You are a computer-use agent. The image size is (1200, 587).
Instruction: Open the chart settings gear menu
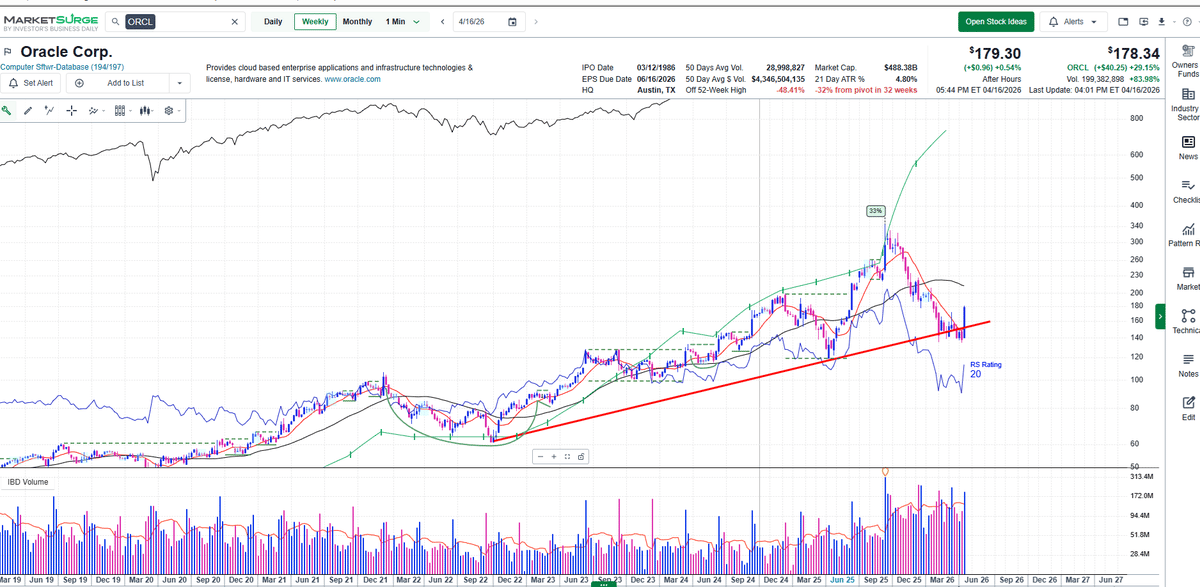tap(170, 110)
